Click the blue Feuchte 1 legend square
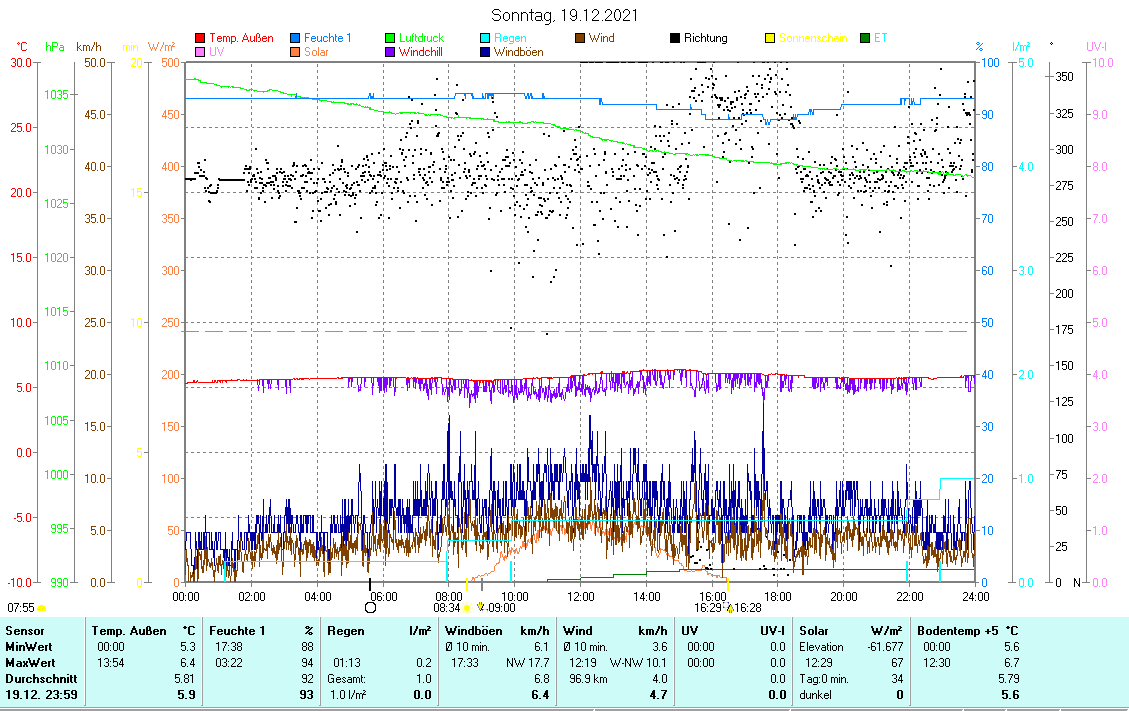1129x711 pixels. pyautogui.click(x=295, y=39)
